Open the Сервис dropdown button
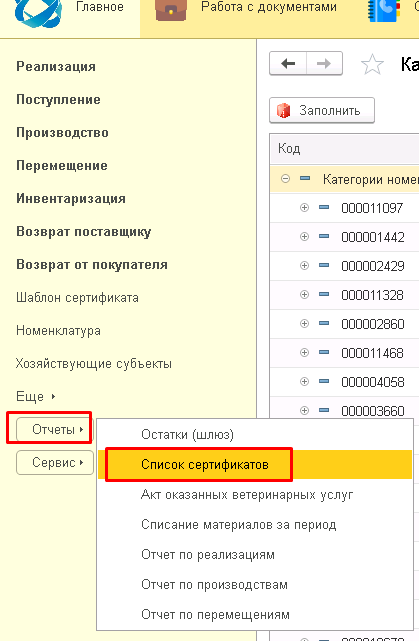Image resolution: width=419 pixels, height=641 pixels. (x=55, y=462)
